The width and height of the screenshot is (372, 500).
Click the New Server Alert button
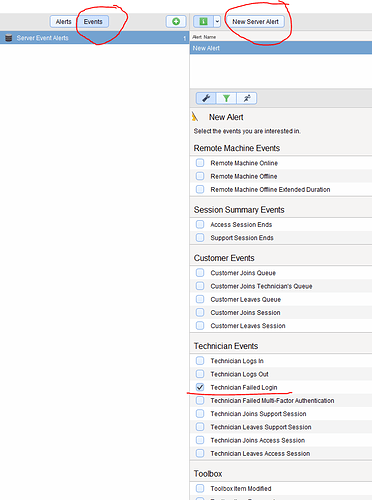tap(255, 22)
